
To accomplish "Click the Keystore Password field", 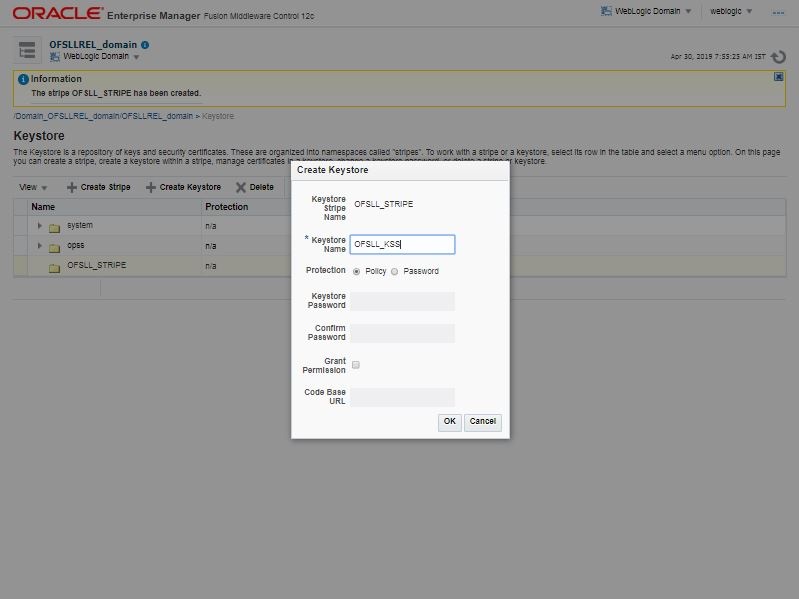I will [402, 301].
